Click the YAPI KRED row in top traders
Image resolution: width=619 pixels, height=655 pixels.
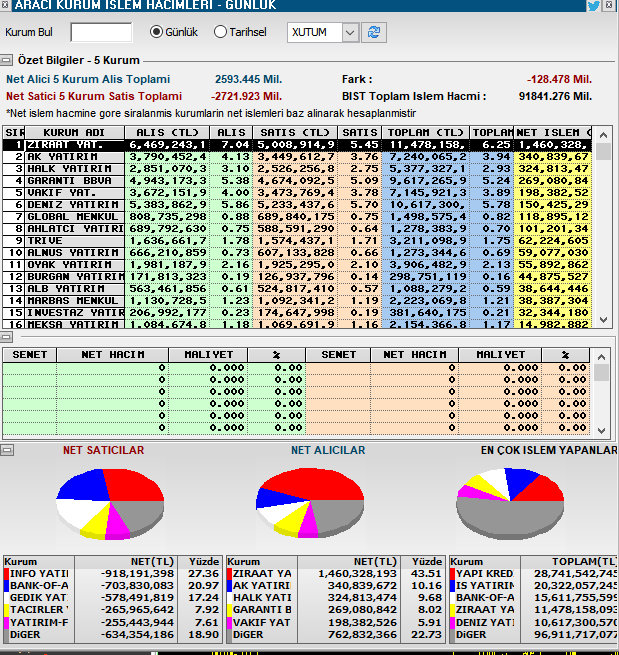pyautogui.click(x=533, y=574)
